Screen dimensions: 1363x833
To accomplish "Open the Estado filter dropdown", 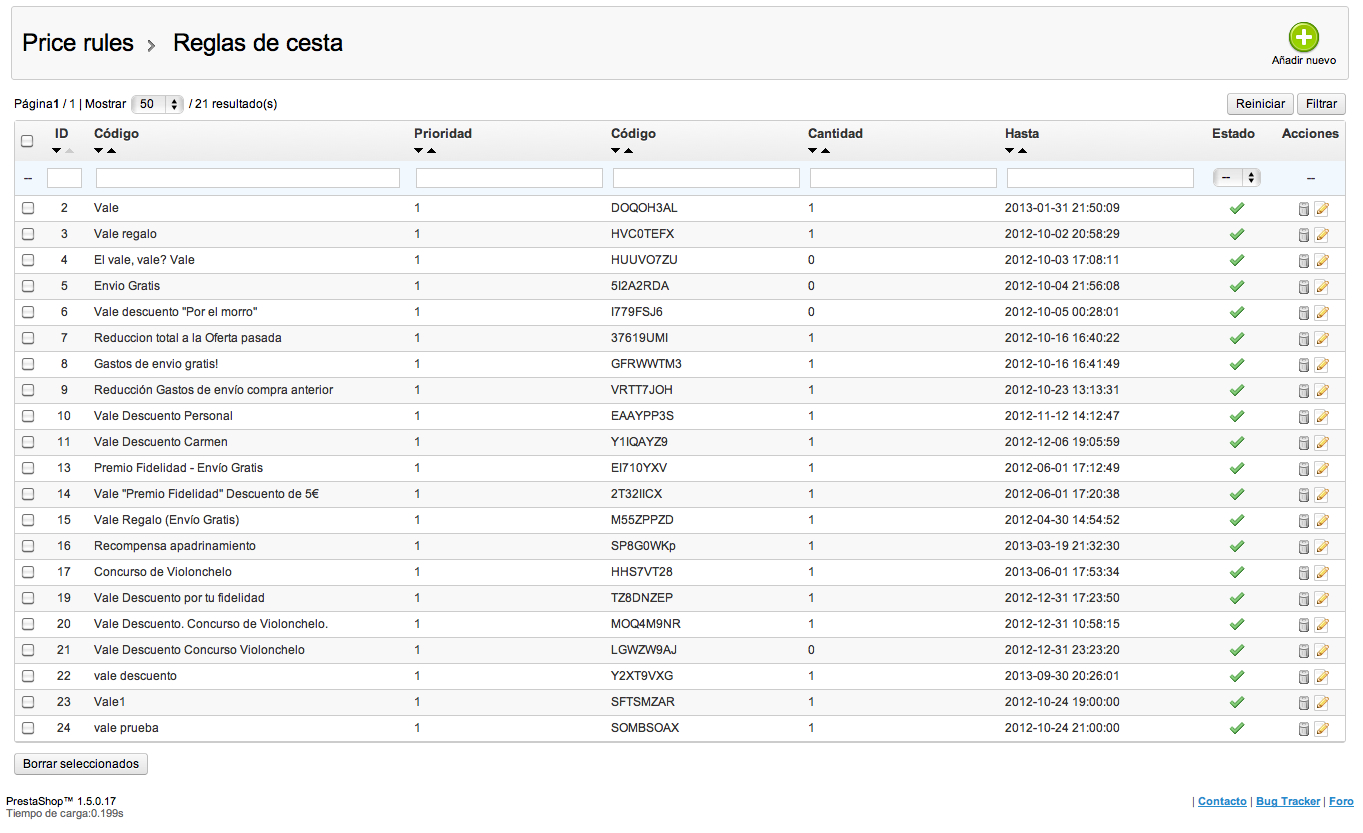I will [1237, 178].
